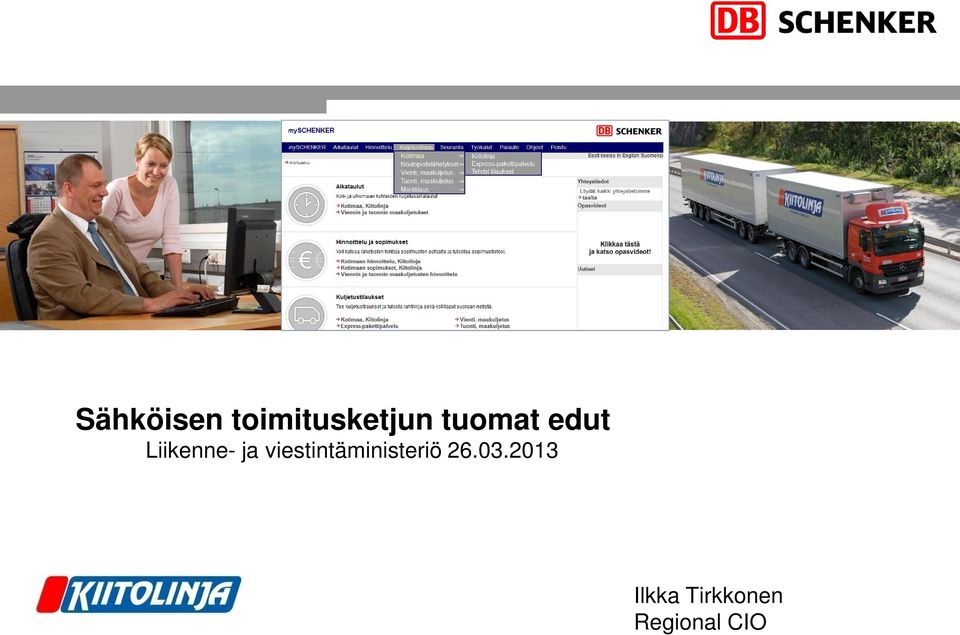Open the Kotimaan sopimukset, Kiitolinja link
The height and width of the screenshot is (635, 960).
[381, 268]
